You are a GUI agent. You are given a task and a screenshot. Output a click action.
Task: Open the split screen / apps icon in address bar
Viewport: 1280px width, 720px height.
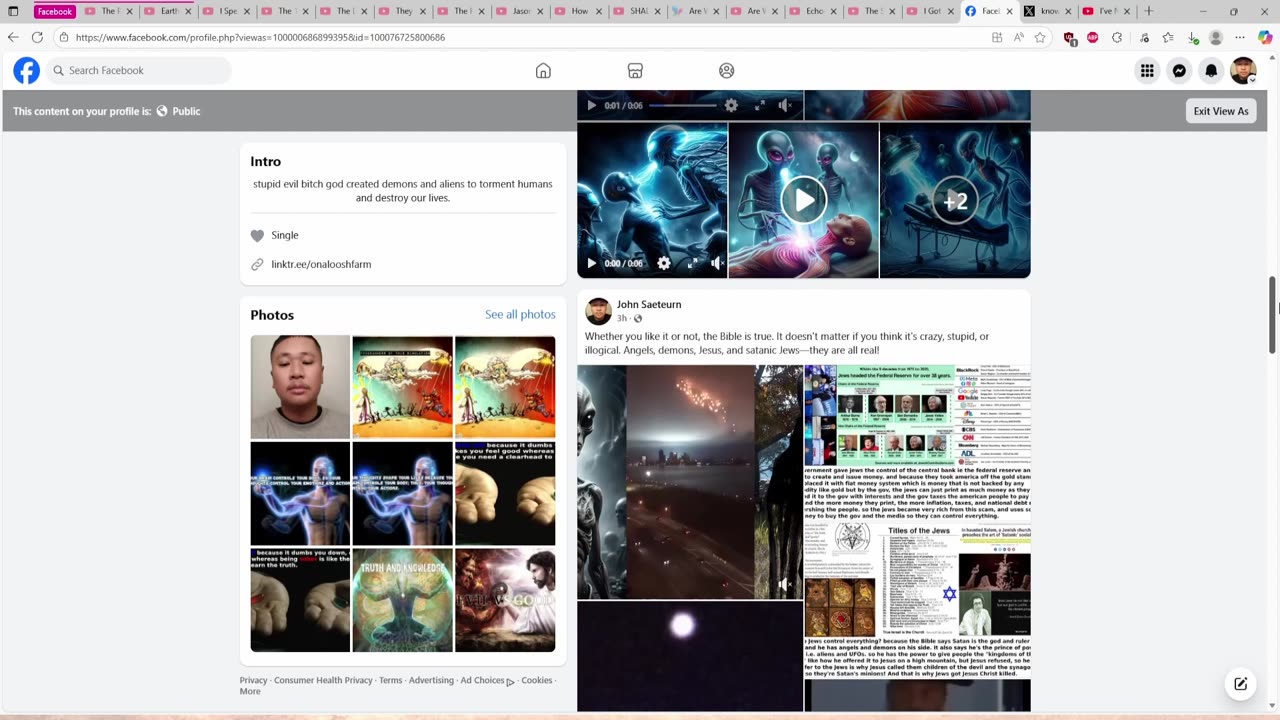coord(997,37)
